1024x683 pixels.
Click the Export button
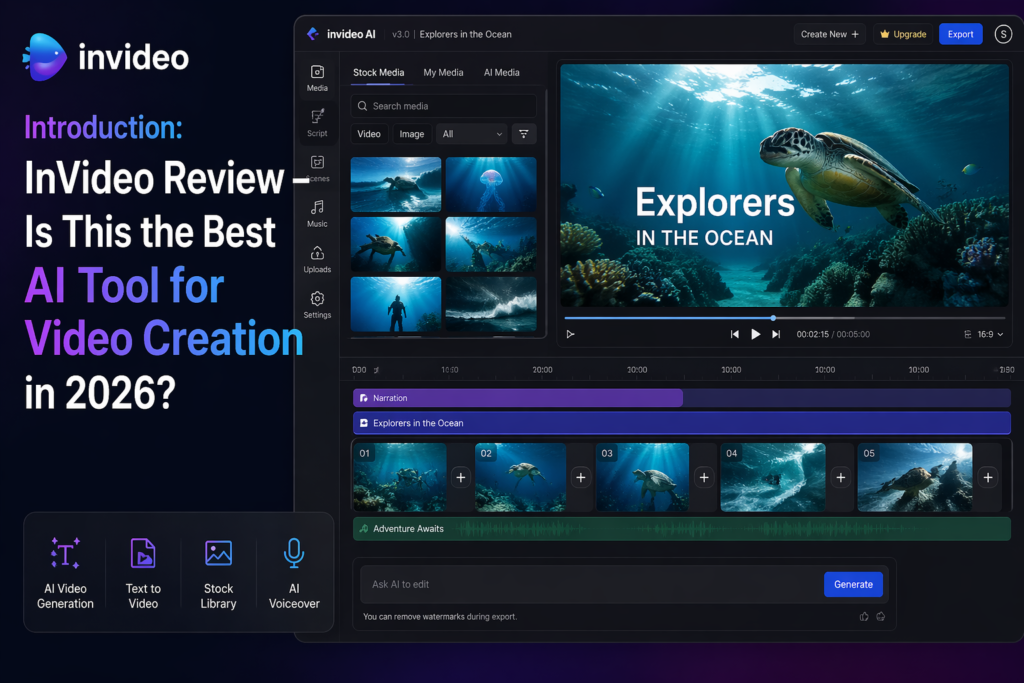(x=961, y=34)
